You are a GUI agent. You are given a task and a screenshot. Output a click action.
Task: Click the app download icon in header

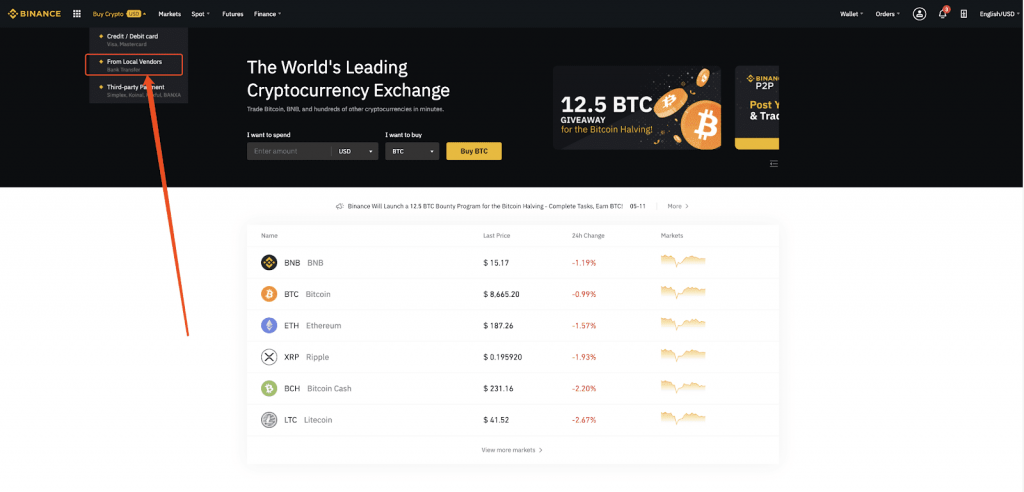coord(963,14)
